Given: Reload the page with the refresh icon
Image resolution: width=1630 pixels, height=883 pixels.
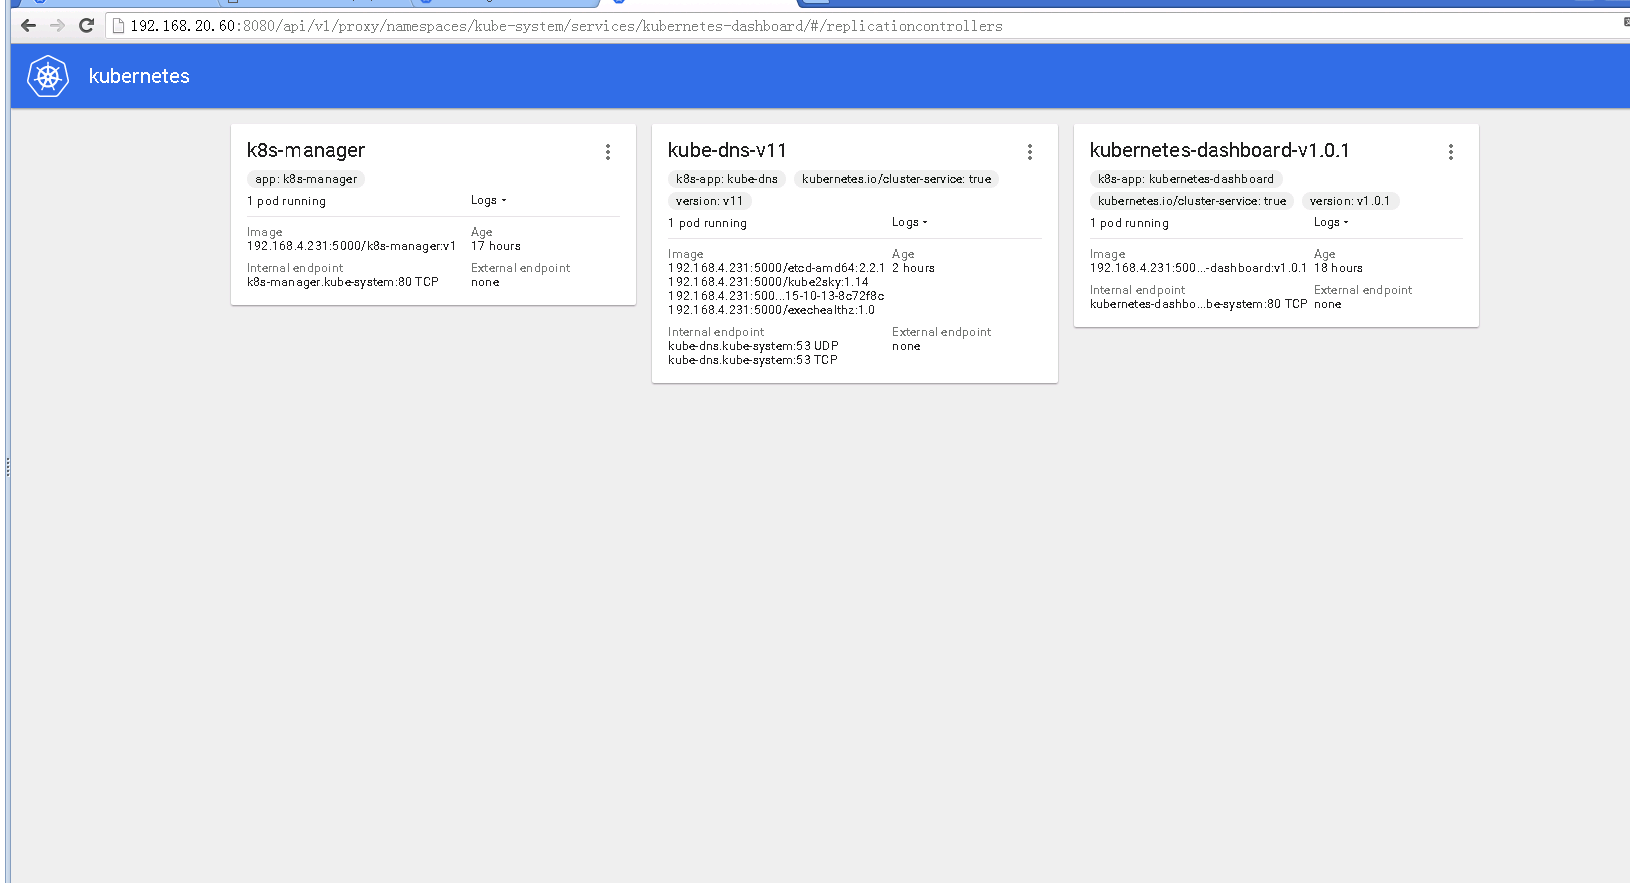Looking at the screenshot, I should point(86,26).
